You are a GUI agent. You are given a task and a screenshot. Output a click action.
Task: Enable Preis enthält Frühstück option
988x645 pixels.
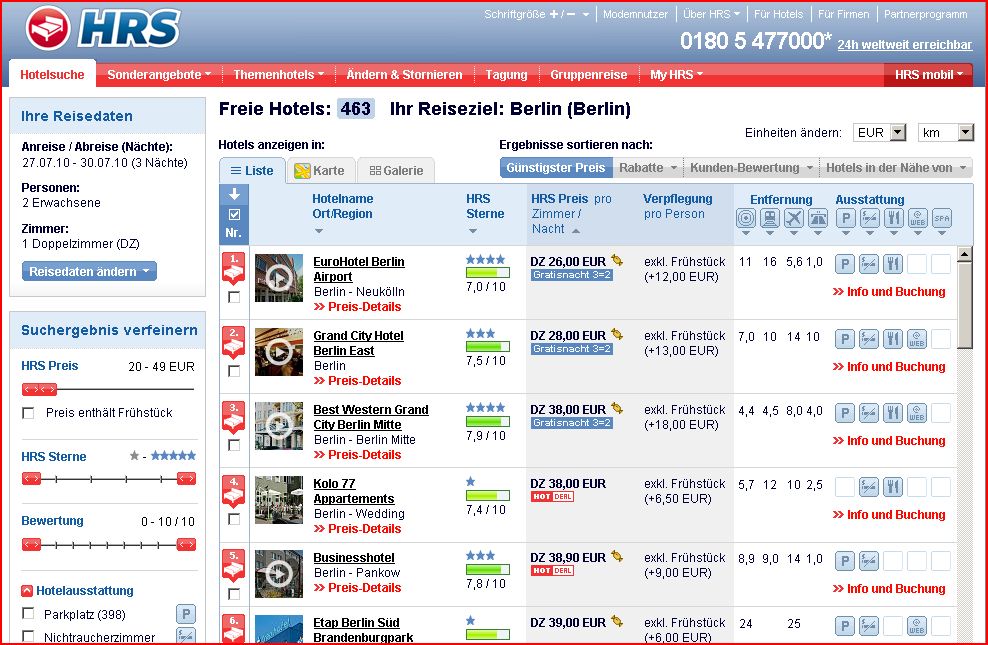(28, 413)
